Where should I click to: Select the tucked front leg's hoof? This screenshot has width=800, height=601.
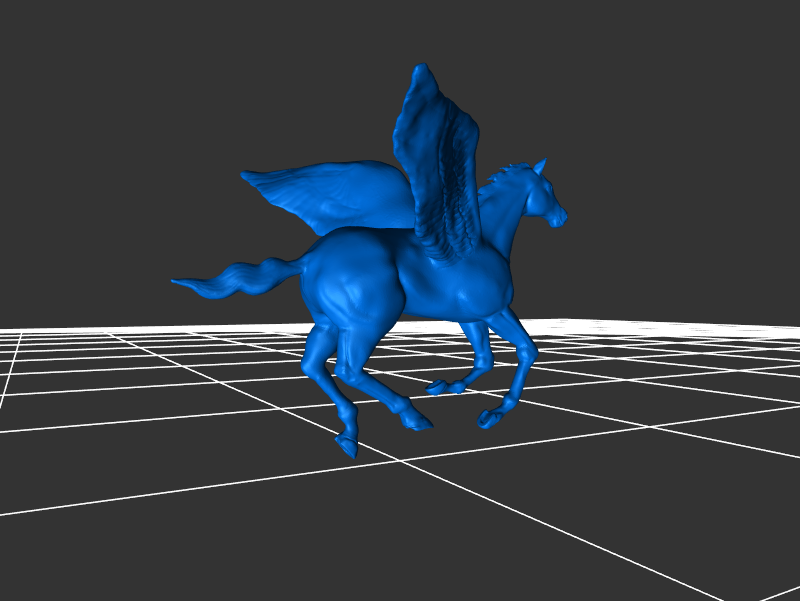[438, 388]
